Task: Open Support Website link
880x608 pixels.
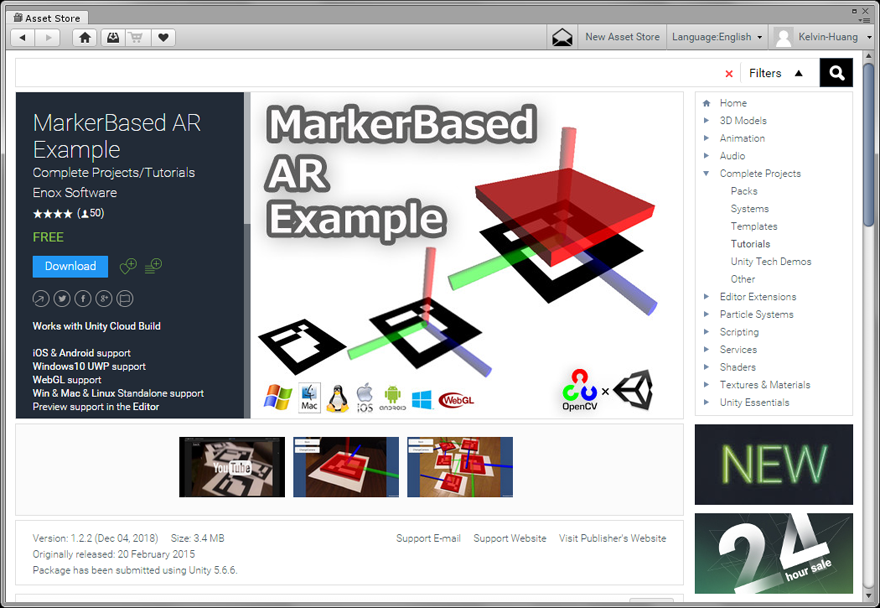Action: click(x=510, y=538)
